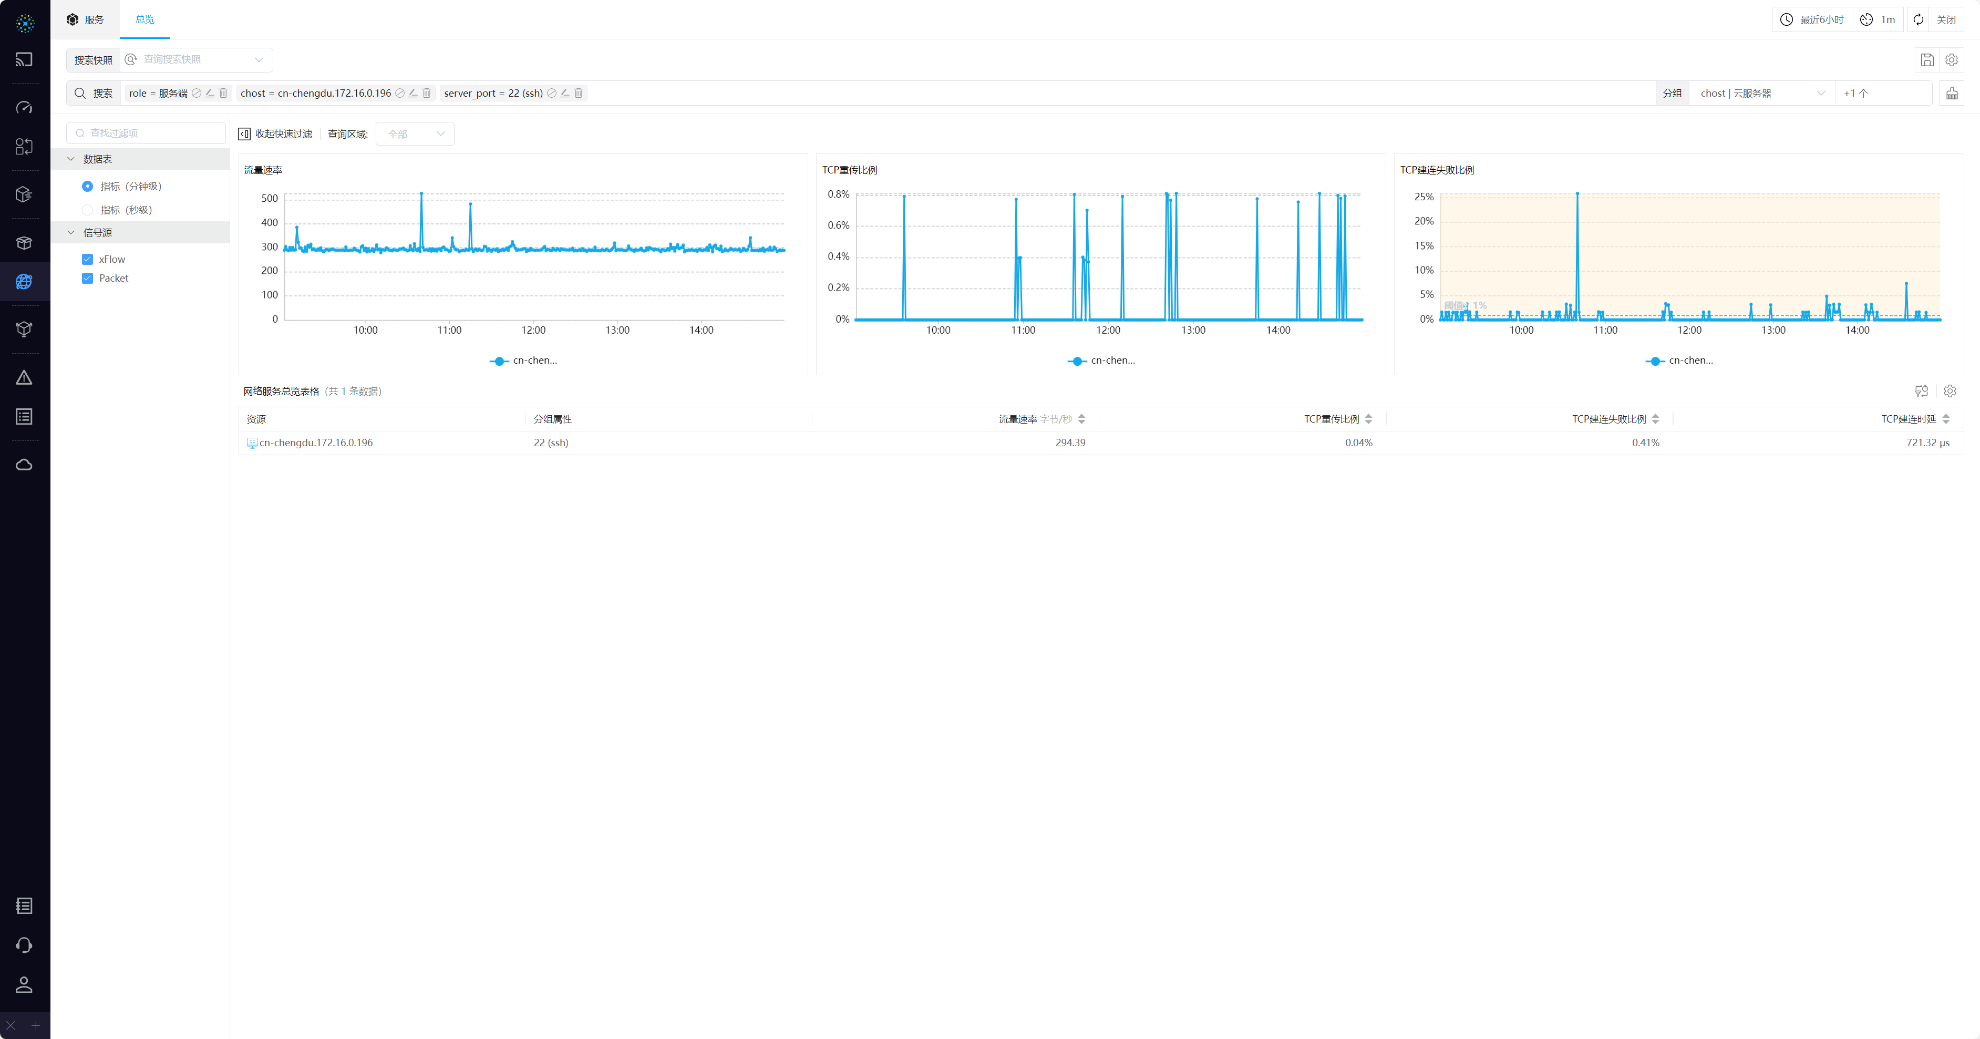Image resolution: width=1980 pixels, height=1039 pixels.
Task: Uncheck the xFlow signal source
Action: [x=88, y=259]
